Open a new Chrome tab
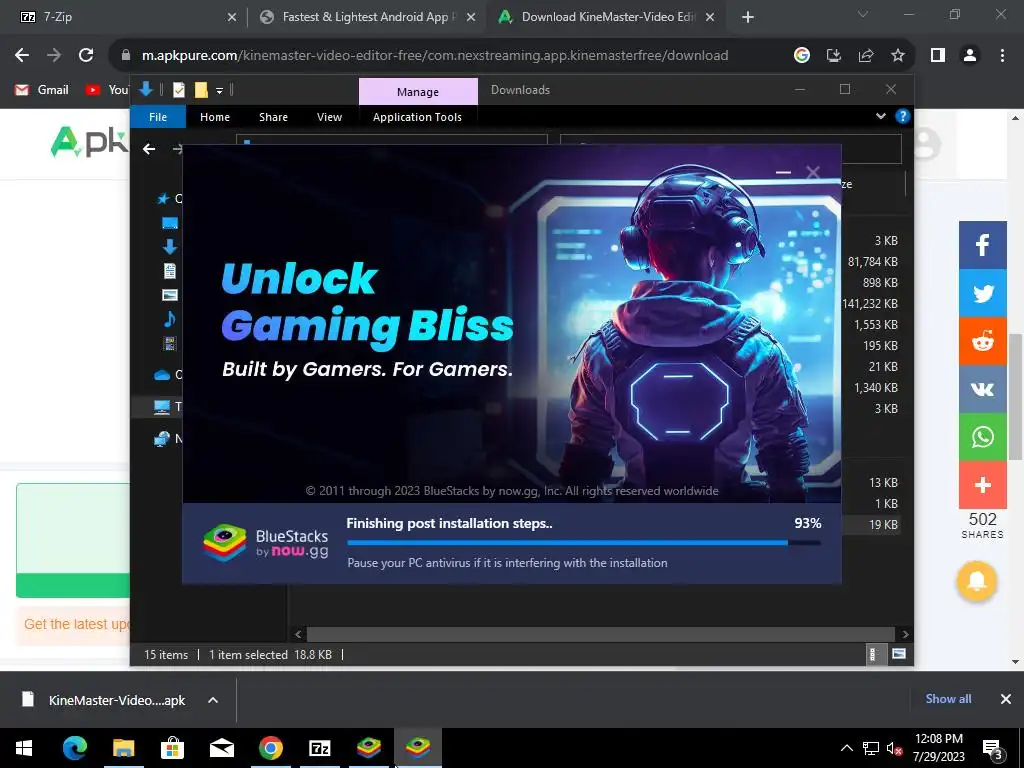The width and height of the screenshot is (1024, 768). (748, 18)
